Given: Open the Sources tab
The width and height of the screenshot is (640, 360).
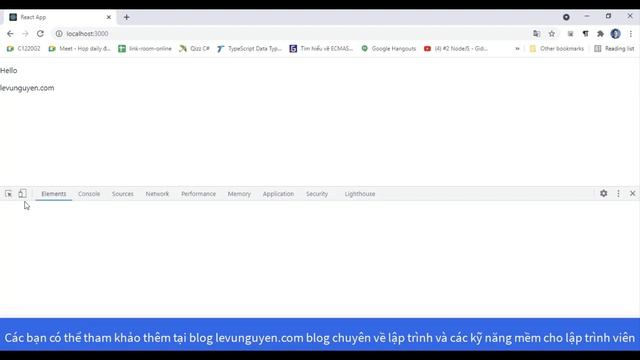Looking at the screenshot, I should pos(122,194).
